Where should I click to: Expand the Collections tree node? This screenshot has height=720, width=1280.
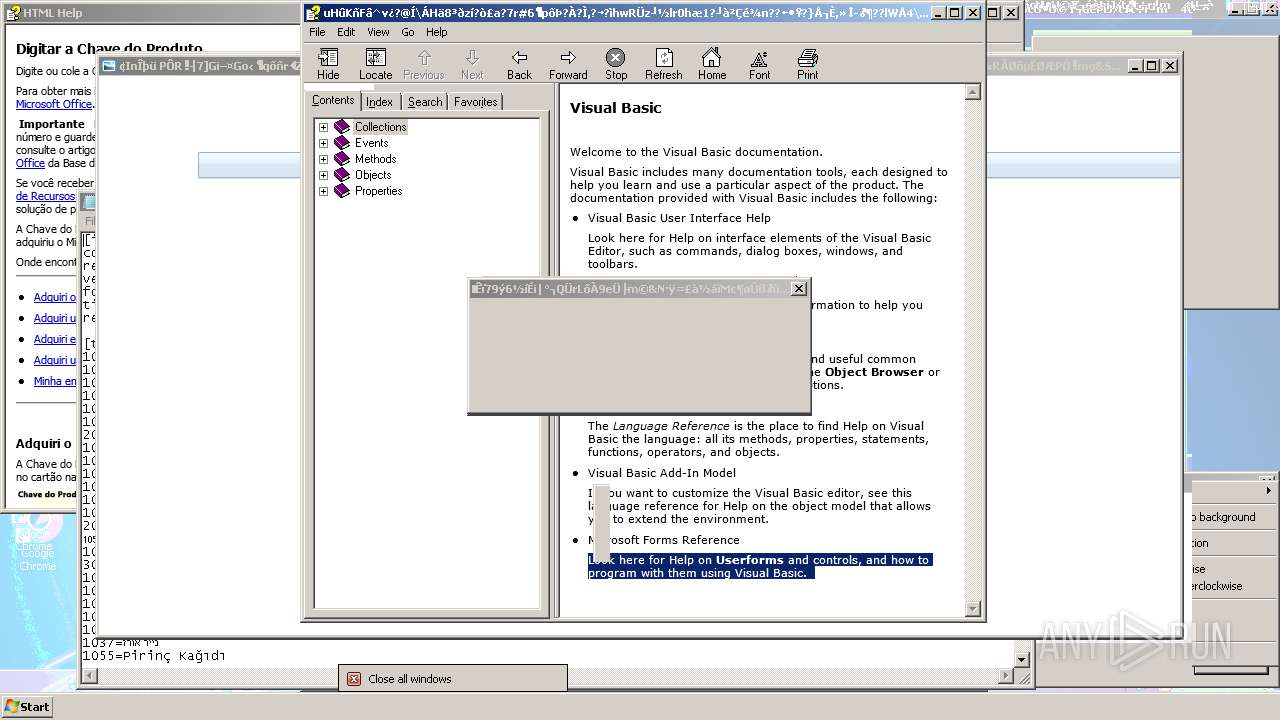click(323, 127)
